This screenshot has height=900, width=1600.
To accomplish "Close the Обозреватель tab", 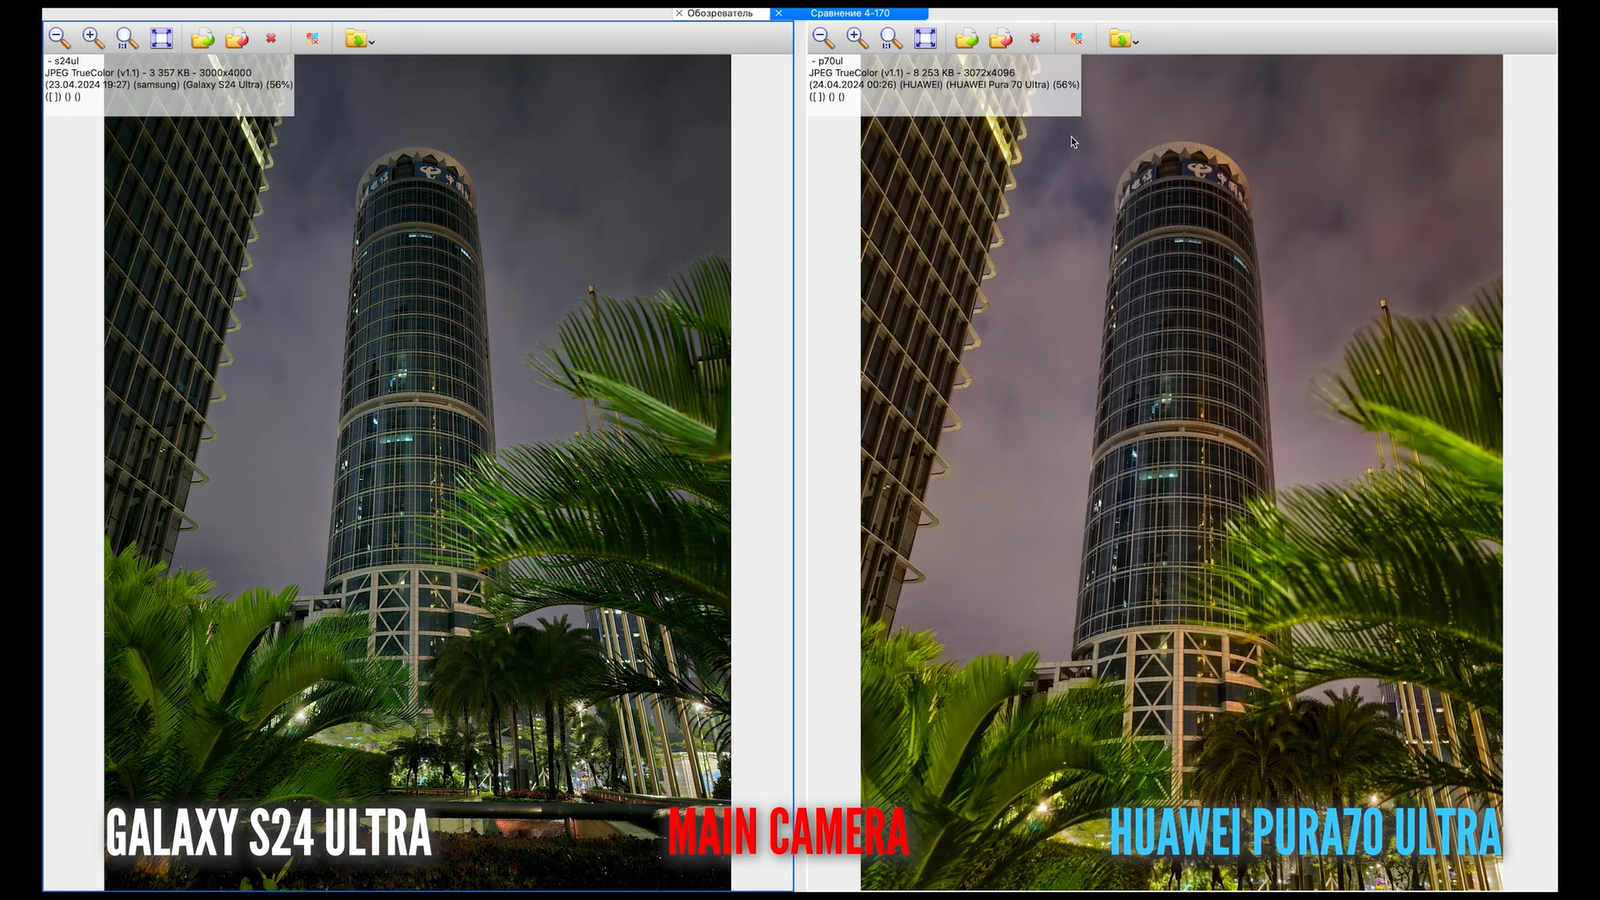I will click(679, 13).
